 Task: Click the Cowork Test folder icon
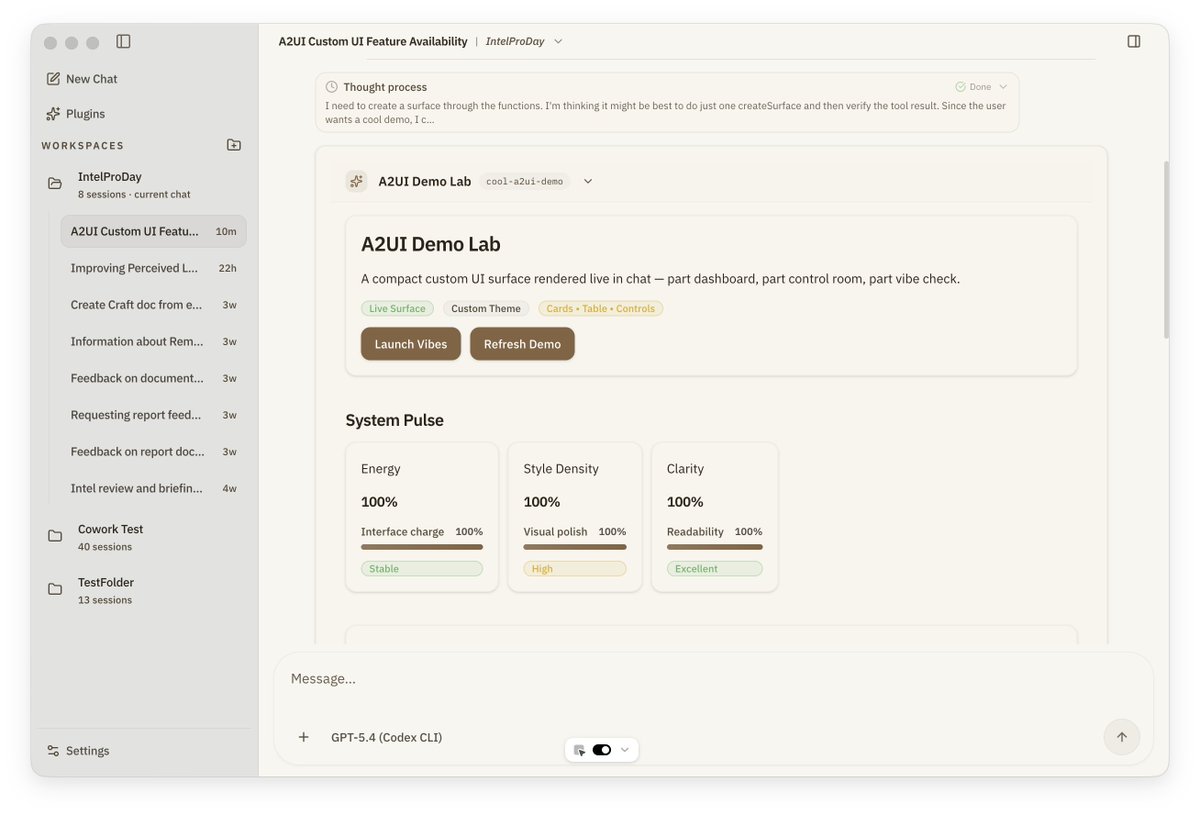(55, 536)
